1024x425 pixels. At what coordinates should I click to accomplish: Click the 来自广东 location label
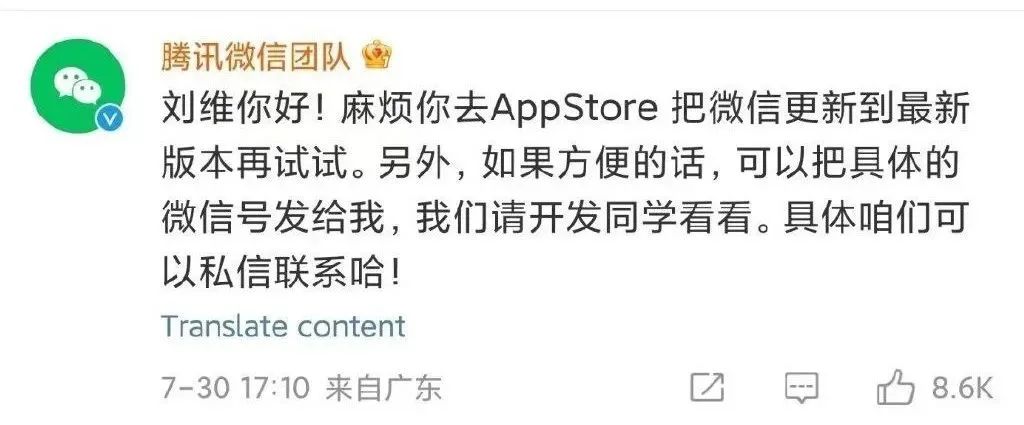click(384, 388)
